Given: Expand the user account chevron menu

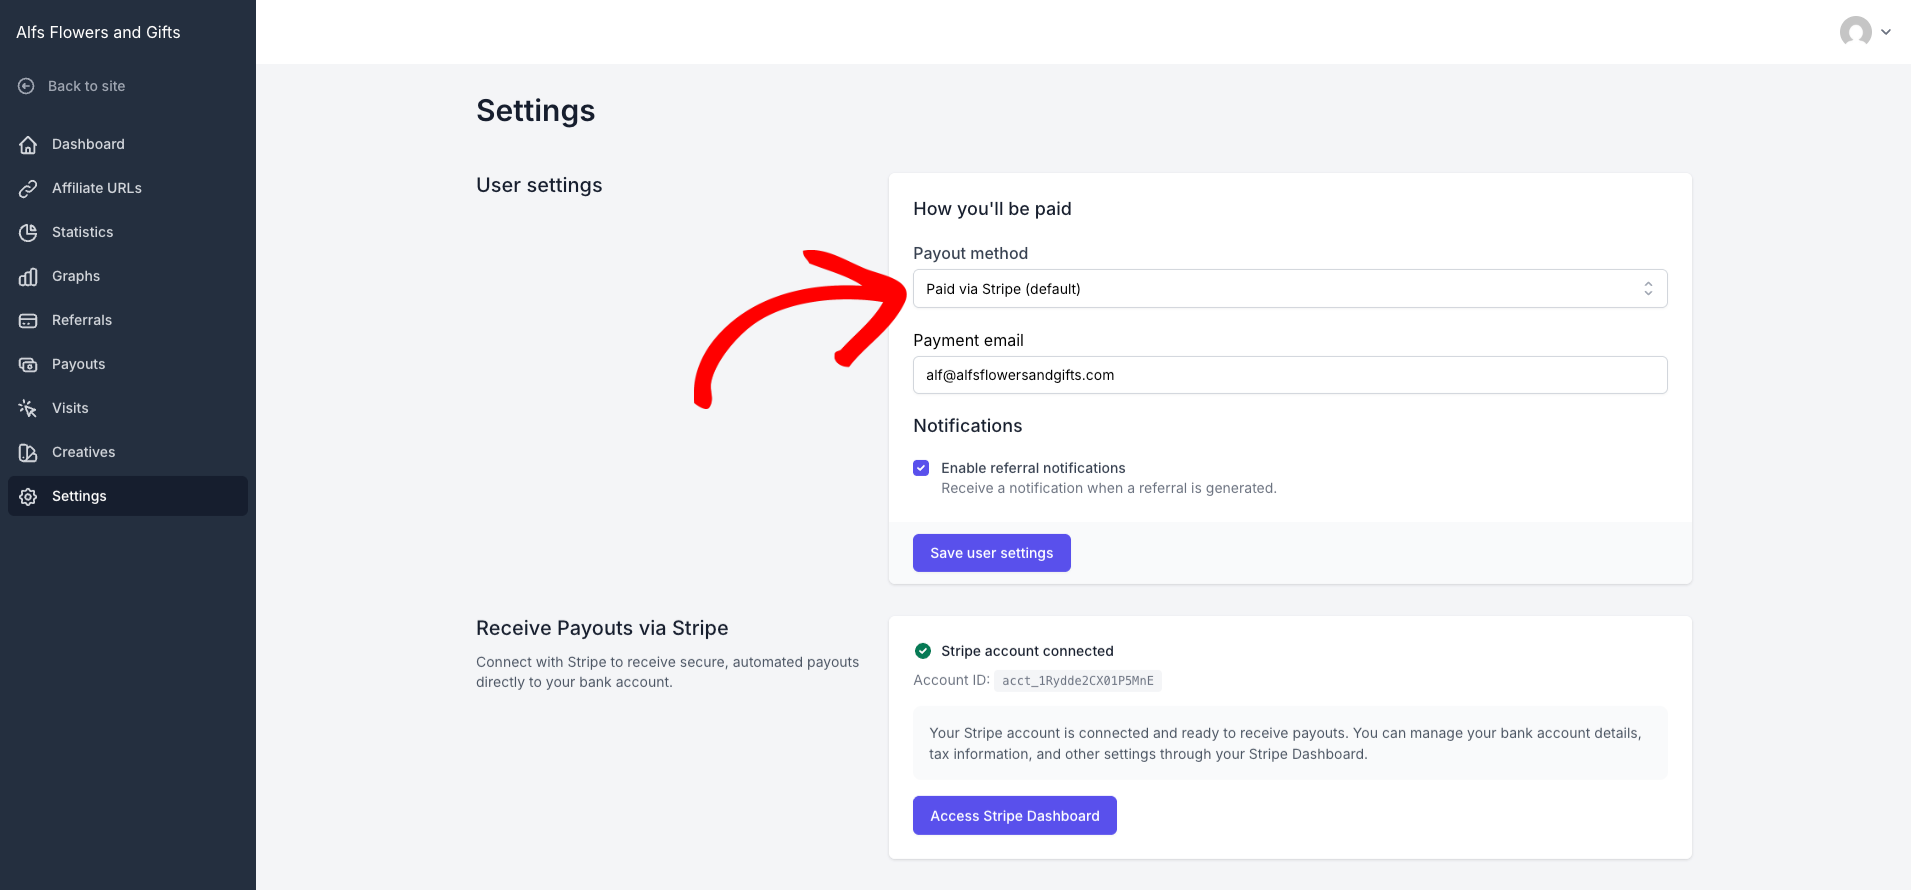Looking at the screenshot, I should [x=1886, y=32].
